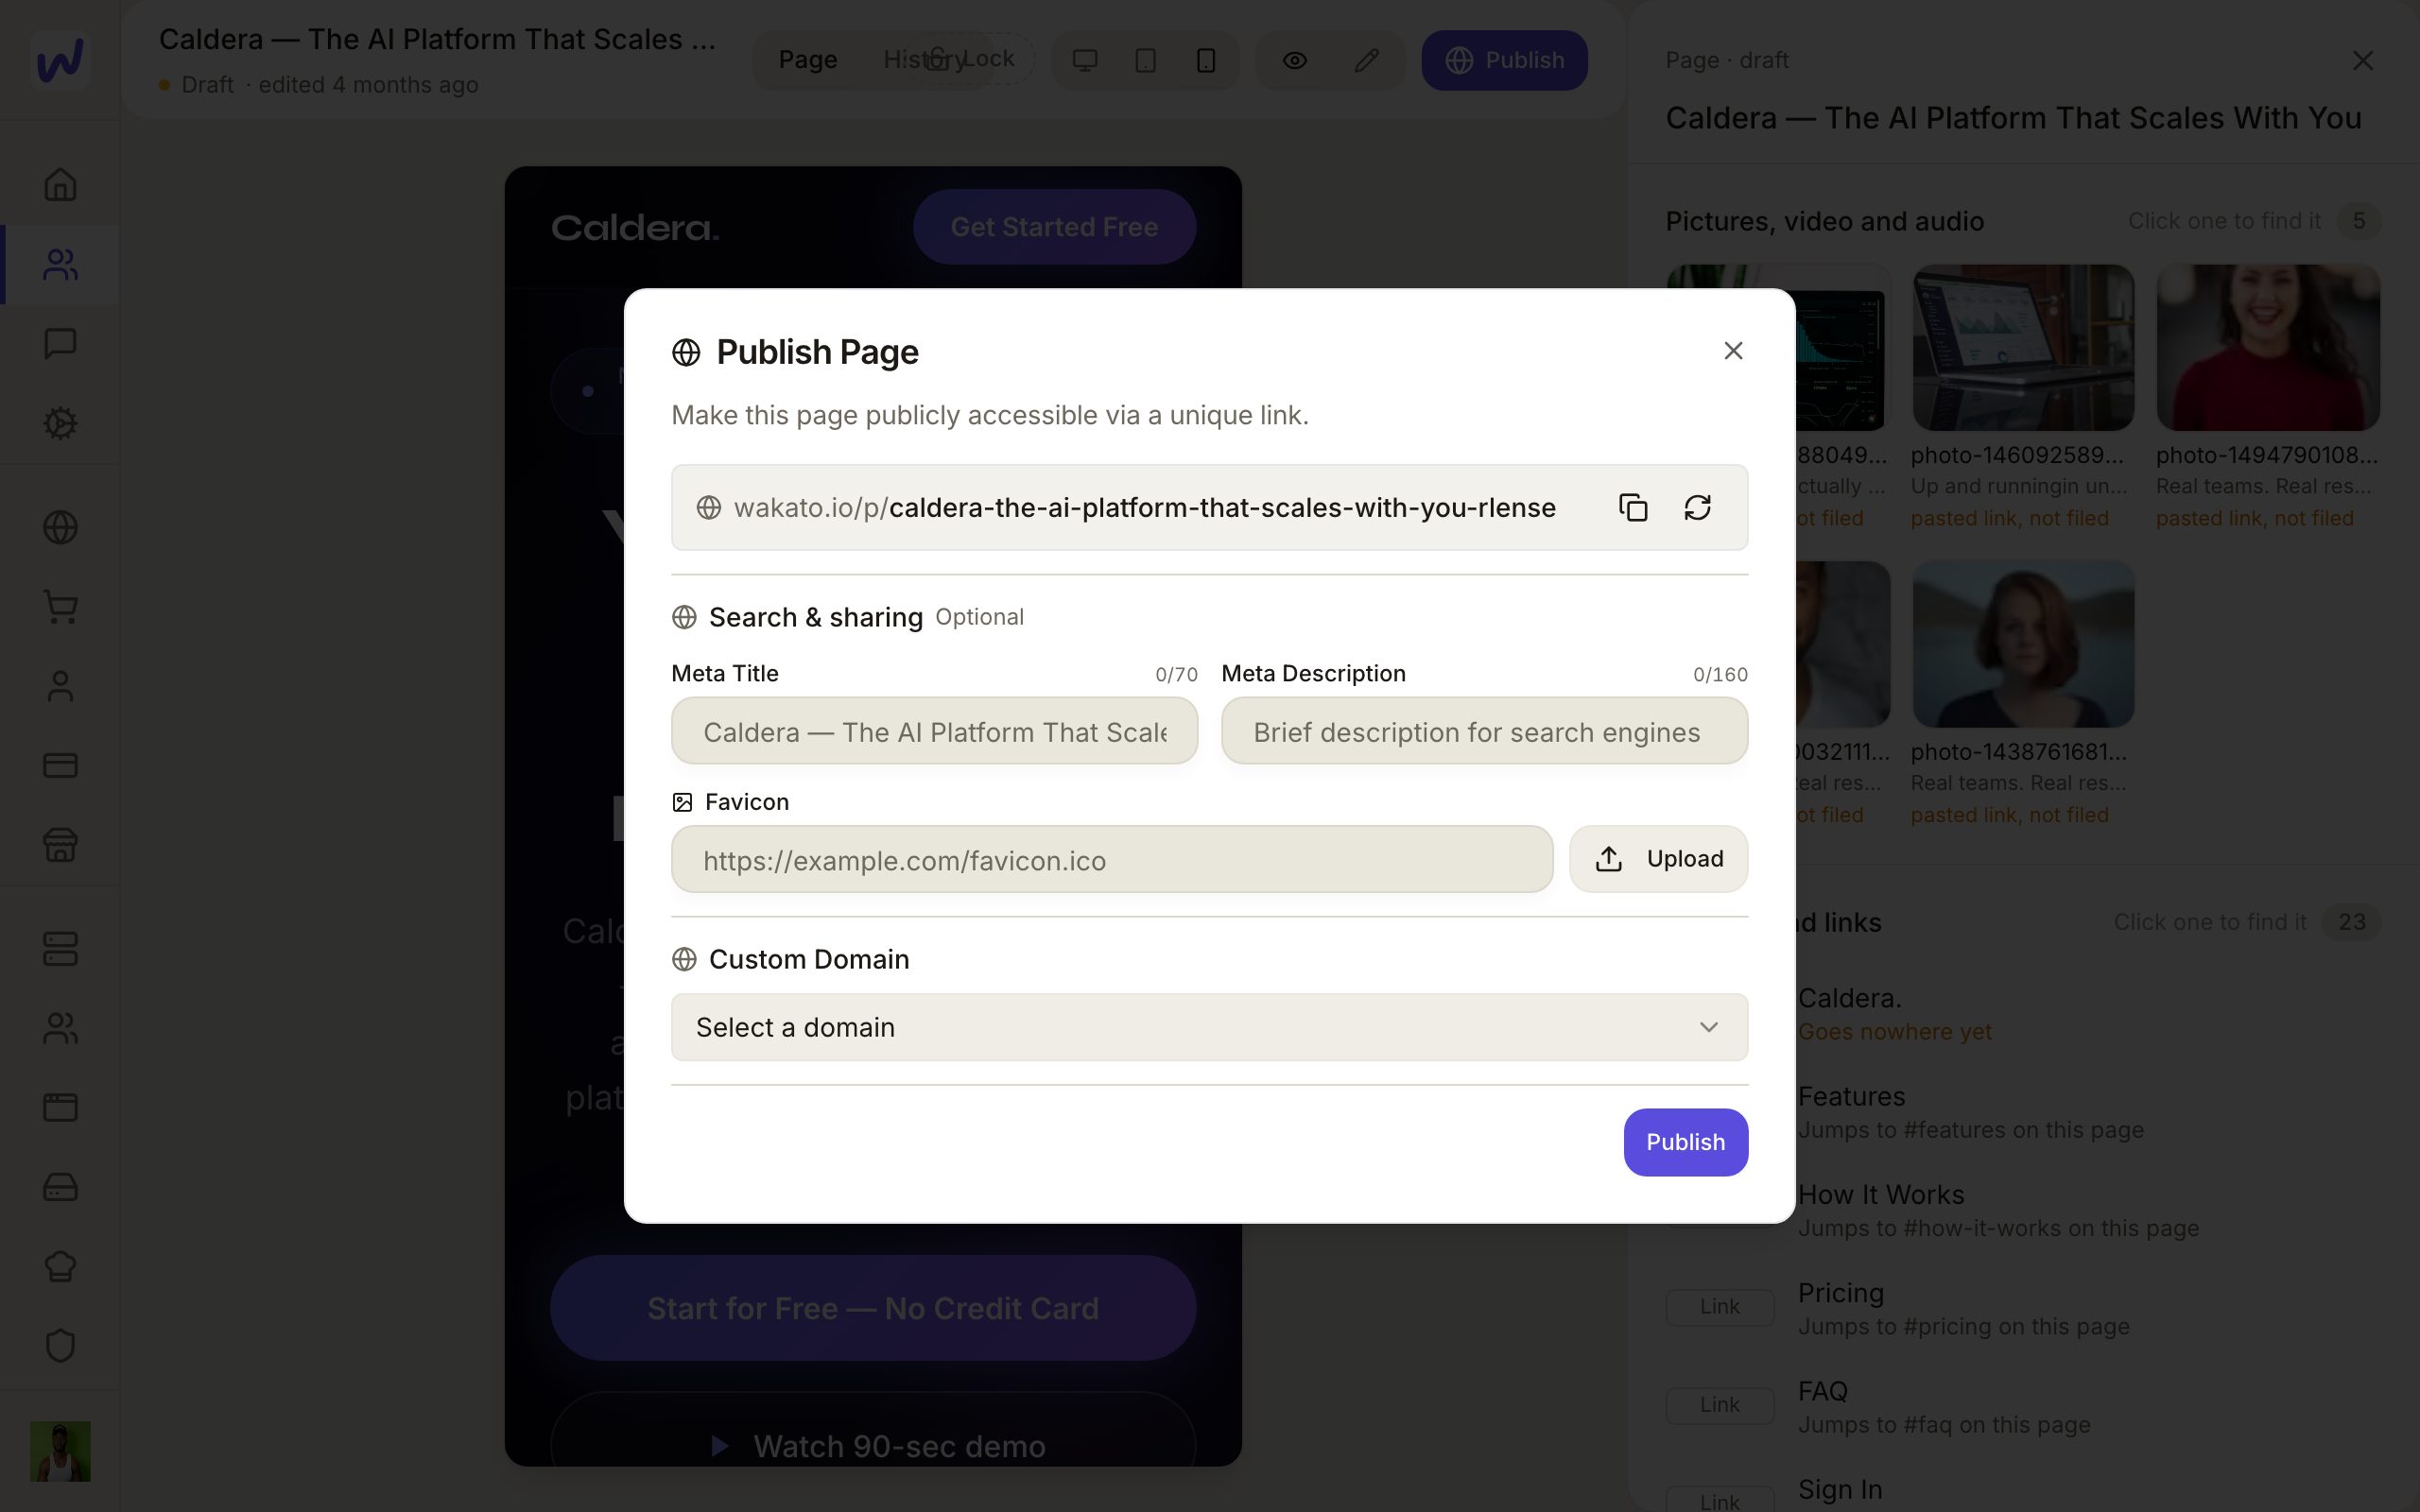Switch to tablet preview device
Screen dimensions: 2420x1512
click(x=1146, y=61)
